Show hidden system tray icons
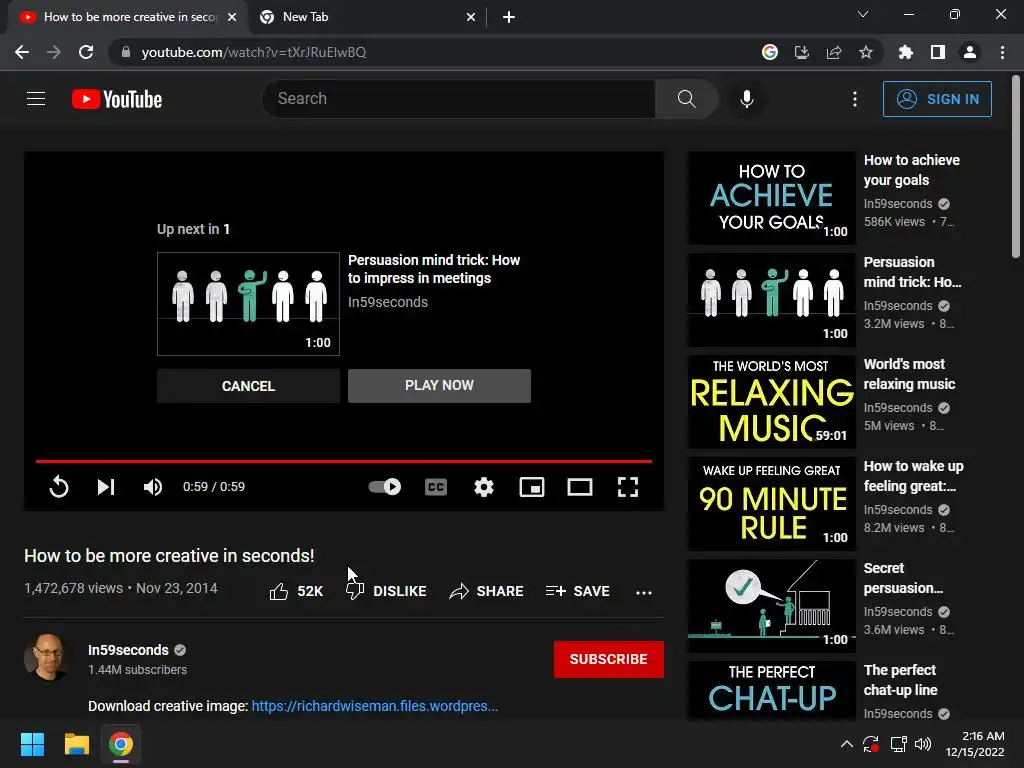Screen dimensions: 1024x768 tap(847, 744)
